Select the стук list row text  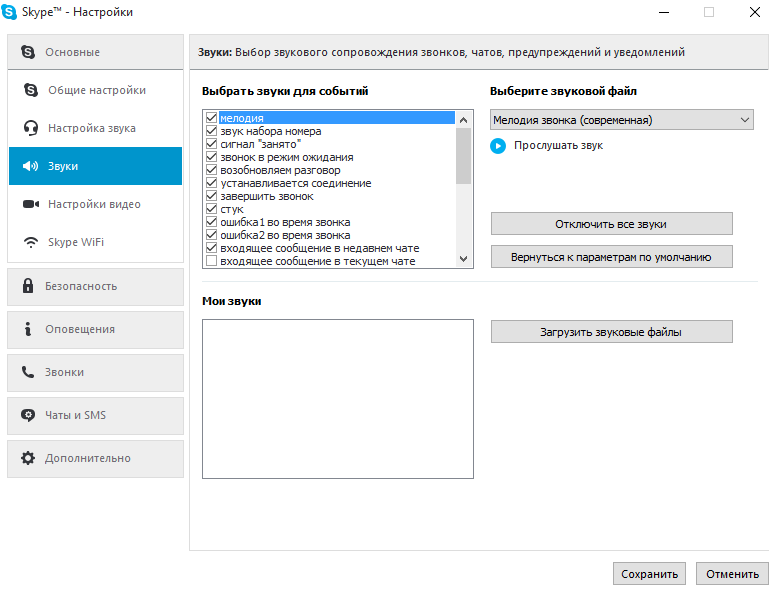(x=232, y=209)
